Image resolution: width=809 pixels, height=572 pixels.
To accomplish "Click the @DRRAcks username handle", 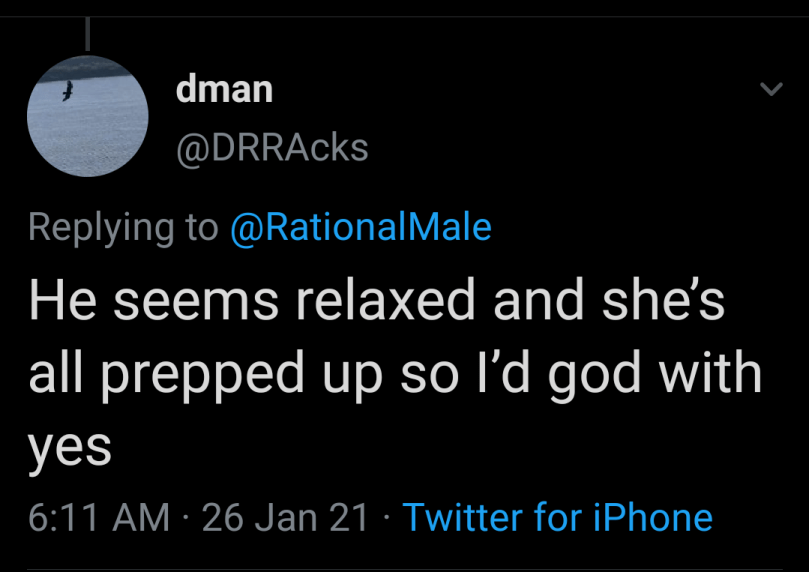I will pyautogui.click(x=272, y=148).
